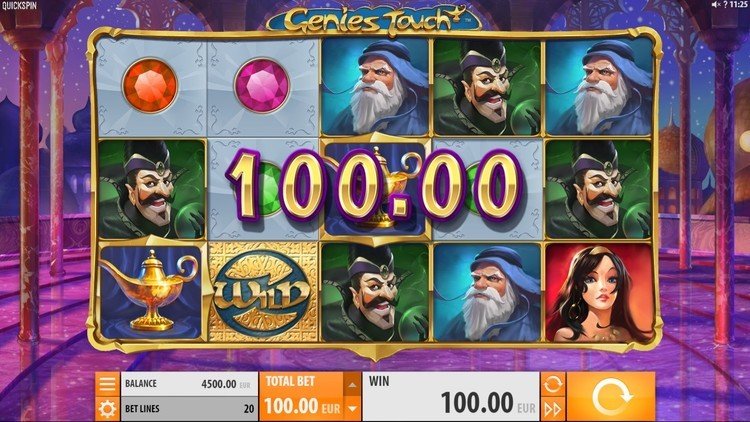Screen dimensions: 750x422
Task: Click the Win amount display
Action: point(451,397)
